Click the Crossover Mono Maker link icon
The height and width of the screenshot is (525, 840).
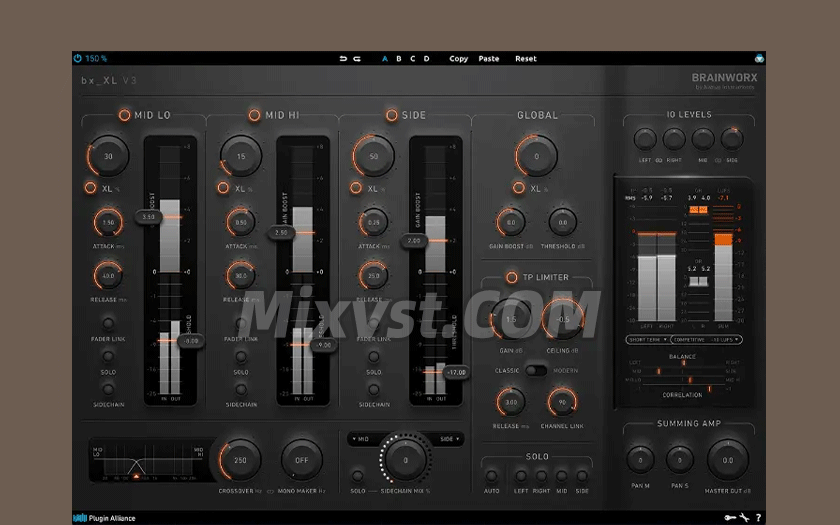(271, 491)
